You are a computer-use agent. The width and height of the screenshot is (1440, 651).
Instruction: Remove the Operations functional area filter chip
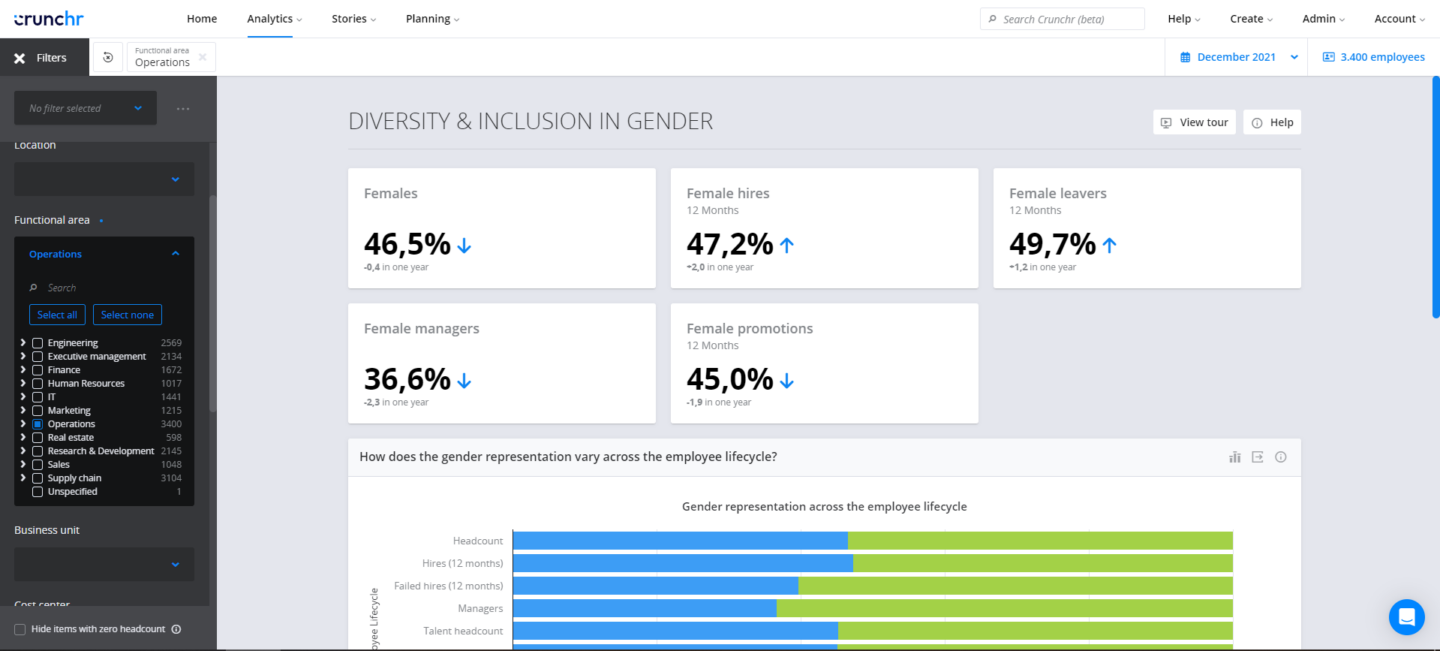202,58
